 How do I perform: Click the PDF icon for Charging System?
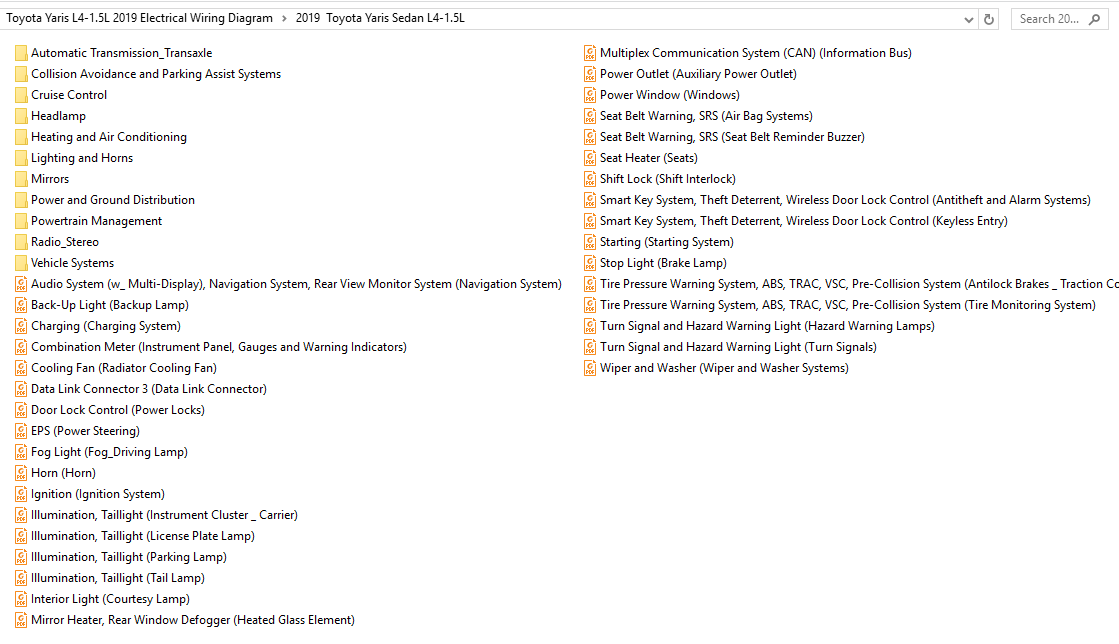click(x=21, y=326)
